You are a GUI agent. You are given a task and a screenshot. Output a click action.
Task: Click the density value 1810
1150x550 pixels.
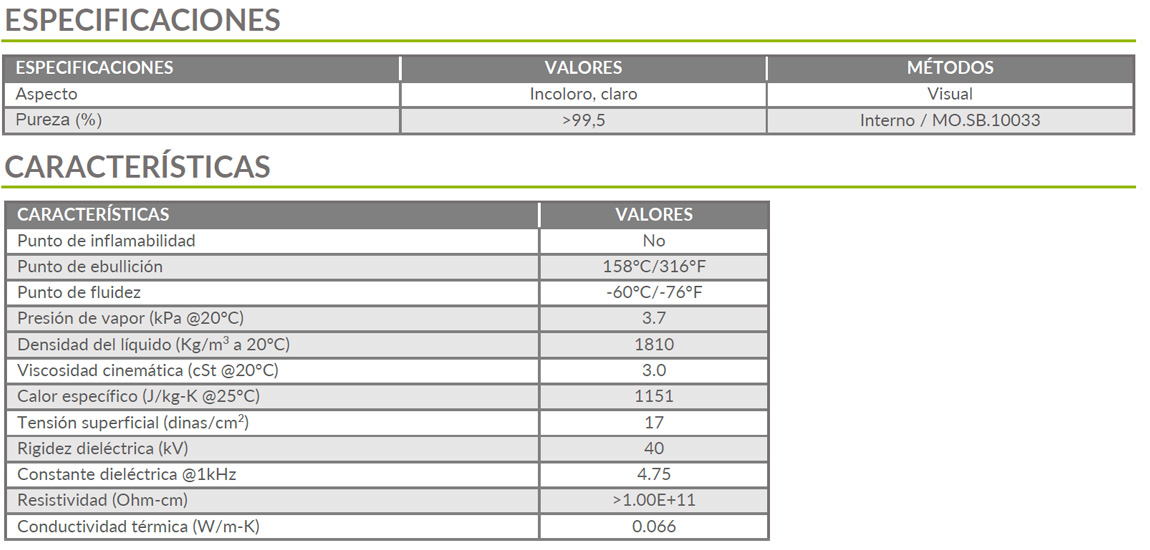tap(653, 345)
